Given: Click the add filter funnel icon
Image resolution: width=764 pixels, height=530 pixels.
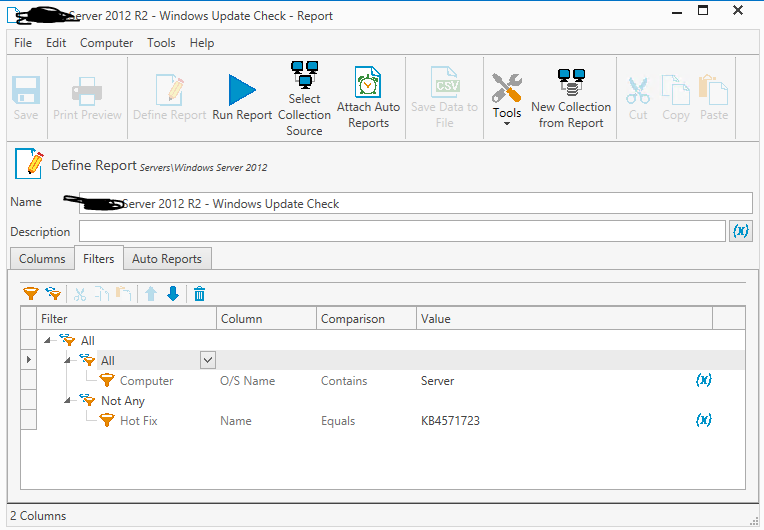Looking at the screenshot, I should point(30,294).
